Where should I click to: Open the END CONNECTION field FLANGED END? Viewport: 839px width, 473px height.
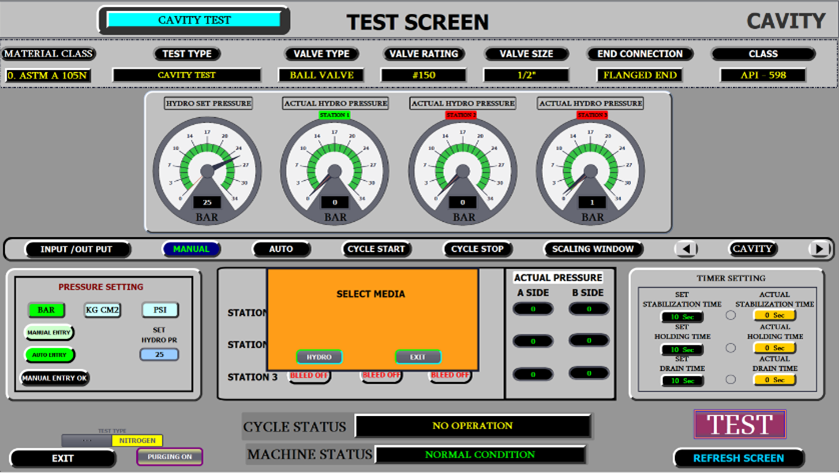(639, 75)
